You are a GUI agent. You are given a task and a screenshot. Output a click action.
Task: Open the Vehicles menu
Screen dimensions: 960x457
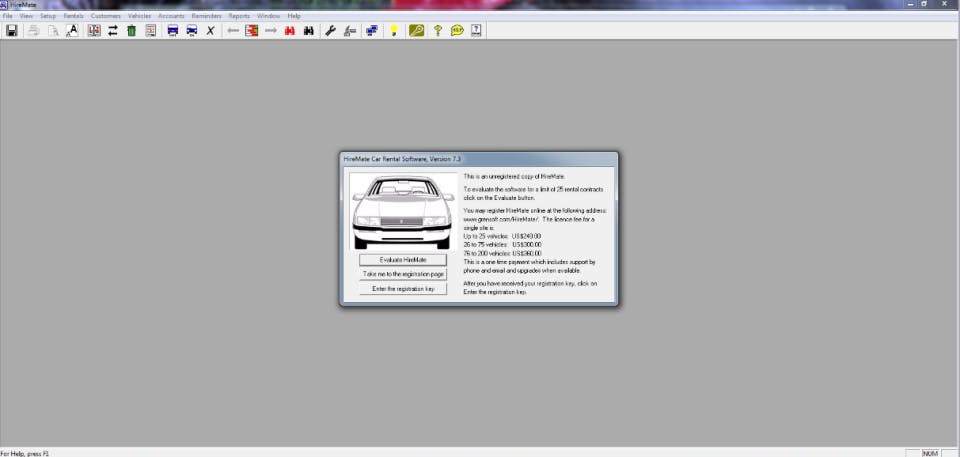click(140, 16)
